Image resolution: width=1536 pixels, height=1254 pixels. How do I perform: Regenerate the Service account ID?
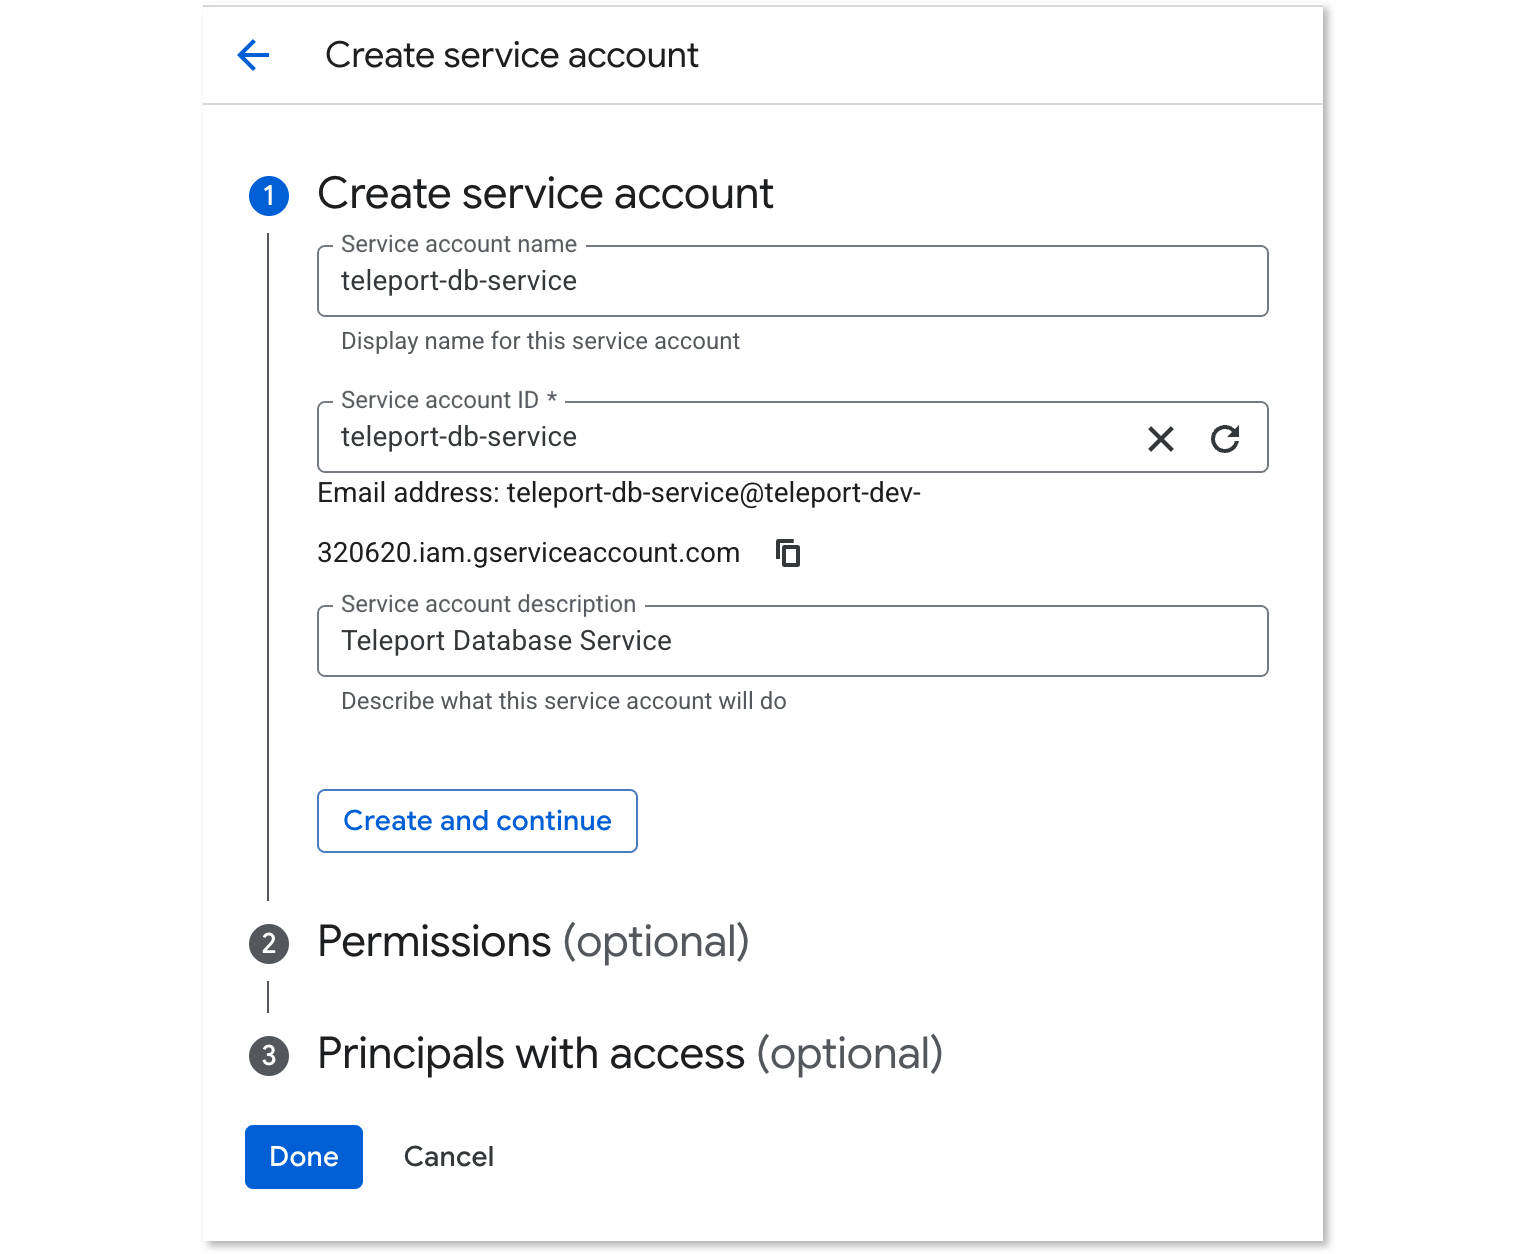click(x=1226, y=438)
